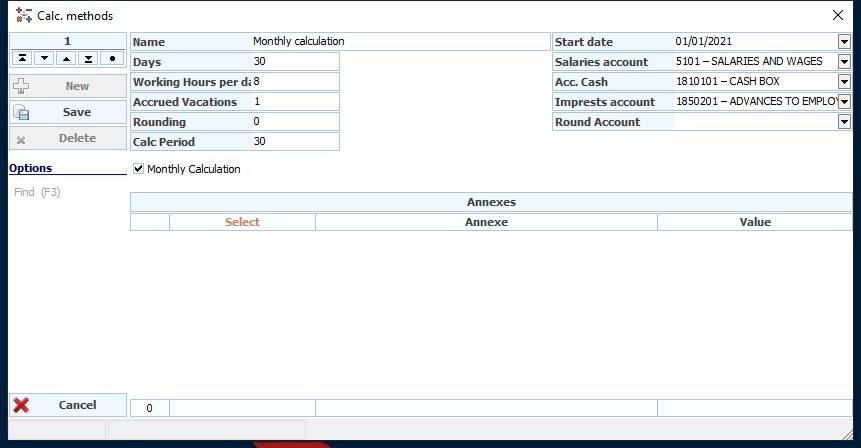The width and height of the screenshot is (861, 448).
Task: Click the Working Hours per day field
Action: (295, 82)
